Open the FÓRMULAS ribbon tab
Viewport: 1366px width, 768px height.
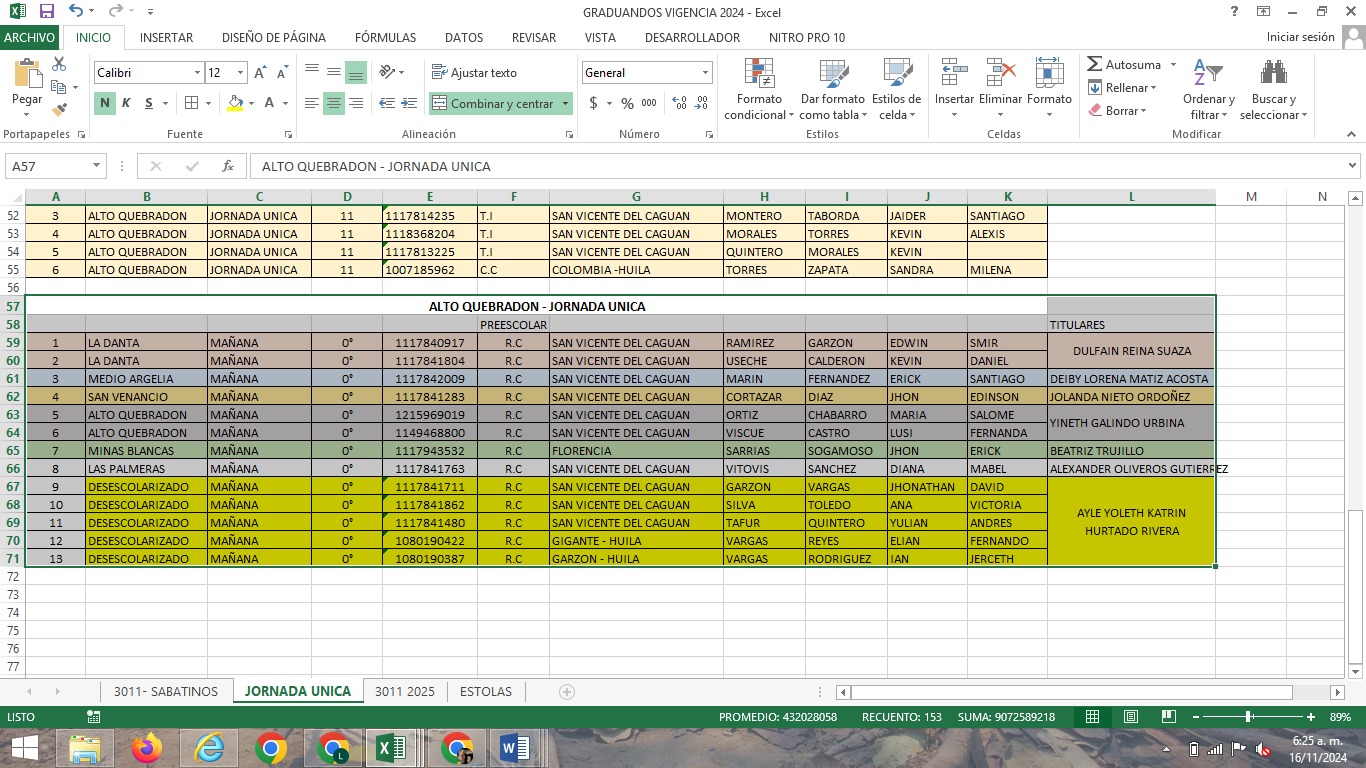pyautogui.click(x=385, y=37)
